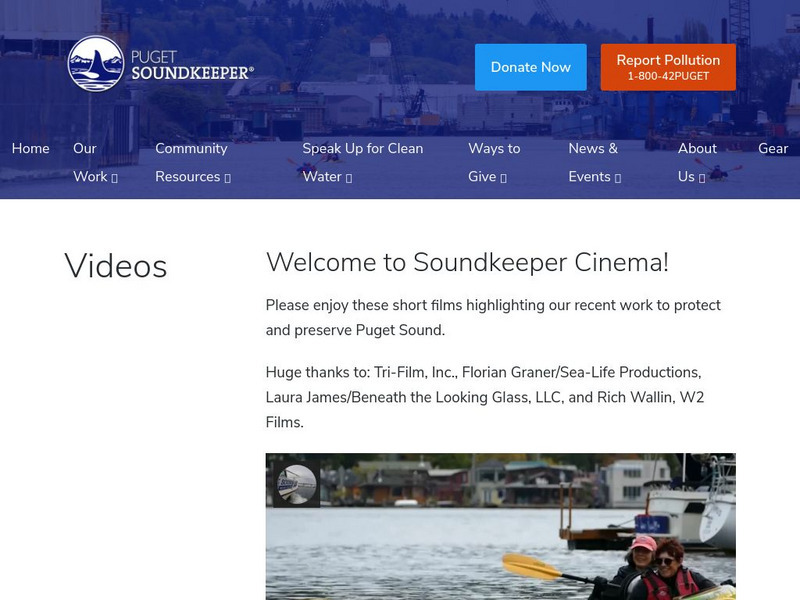
Task: Click the 1-800-42PUGET phone text
Action: click(666, 74)
